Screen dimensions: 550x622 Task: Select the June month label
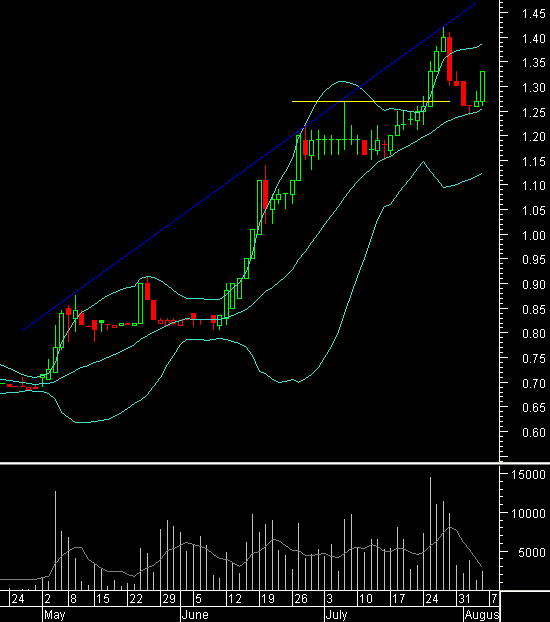(195, 615)
